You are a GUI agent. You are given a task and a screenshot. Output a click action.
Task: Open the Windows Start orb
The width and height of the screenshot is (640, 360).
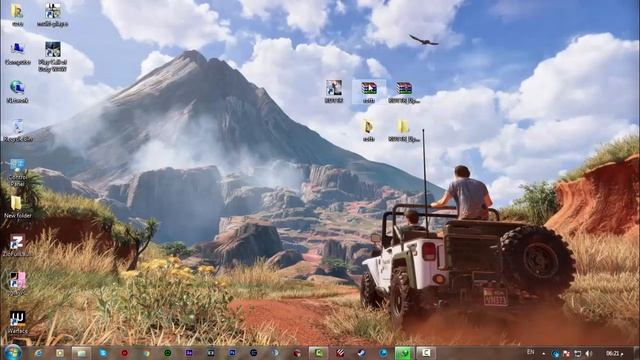coord(13,352)
